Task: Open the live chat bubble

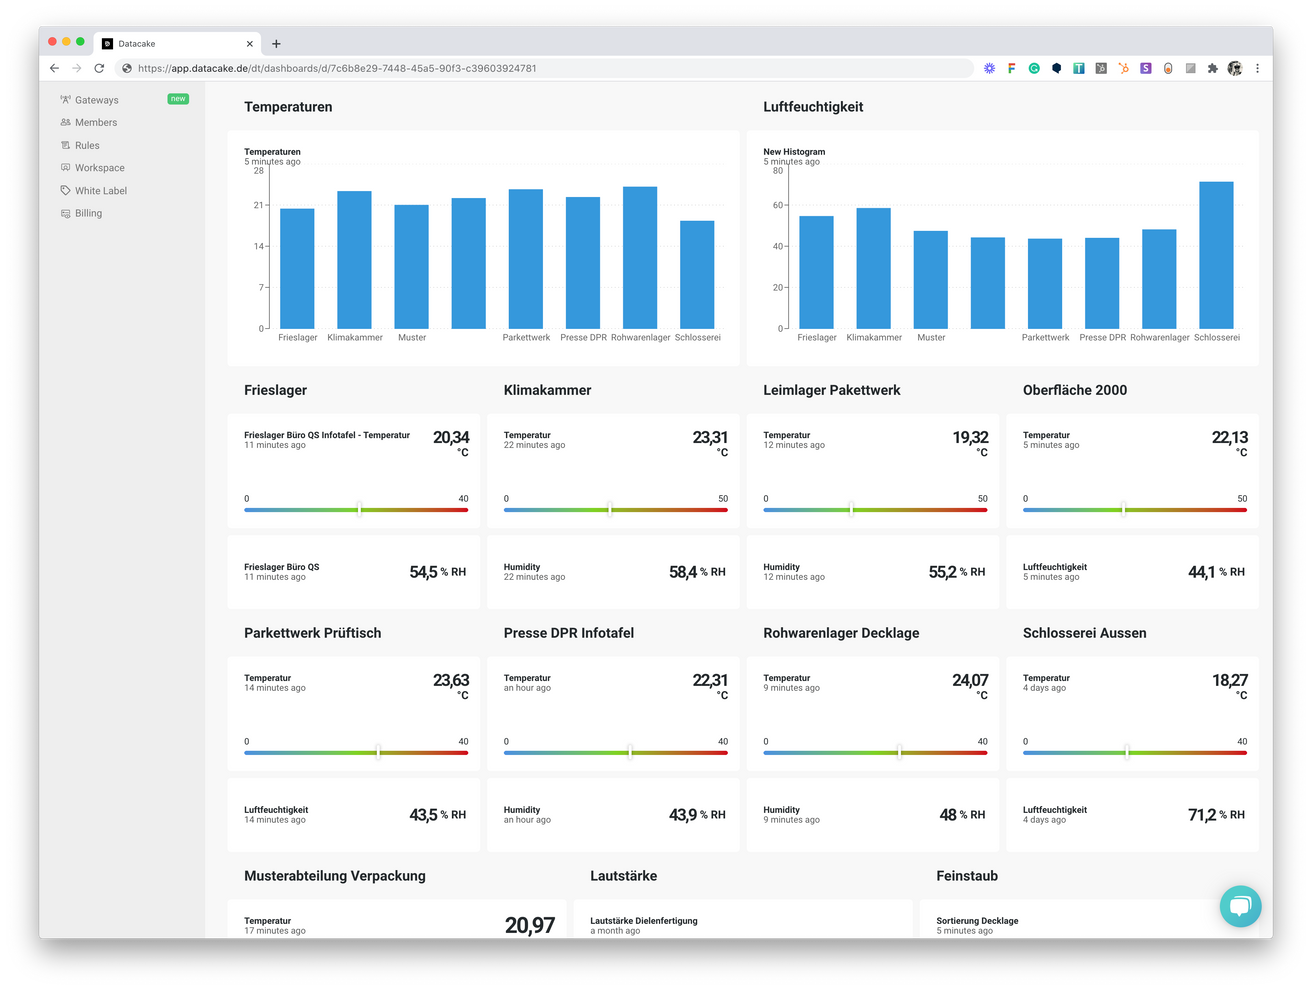Action: pos(1240,906)
